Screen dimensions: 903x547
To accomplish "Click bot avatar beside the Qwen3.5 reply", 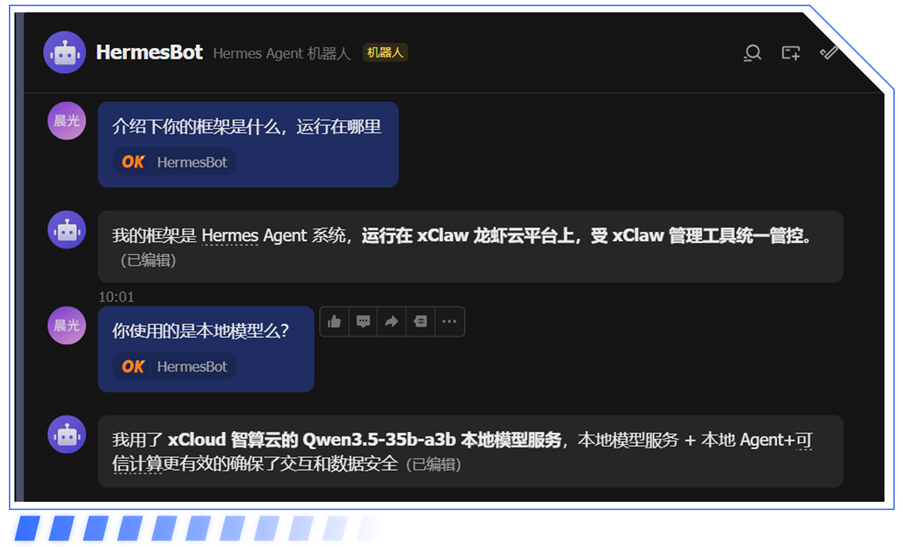I will coord(67,435).
